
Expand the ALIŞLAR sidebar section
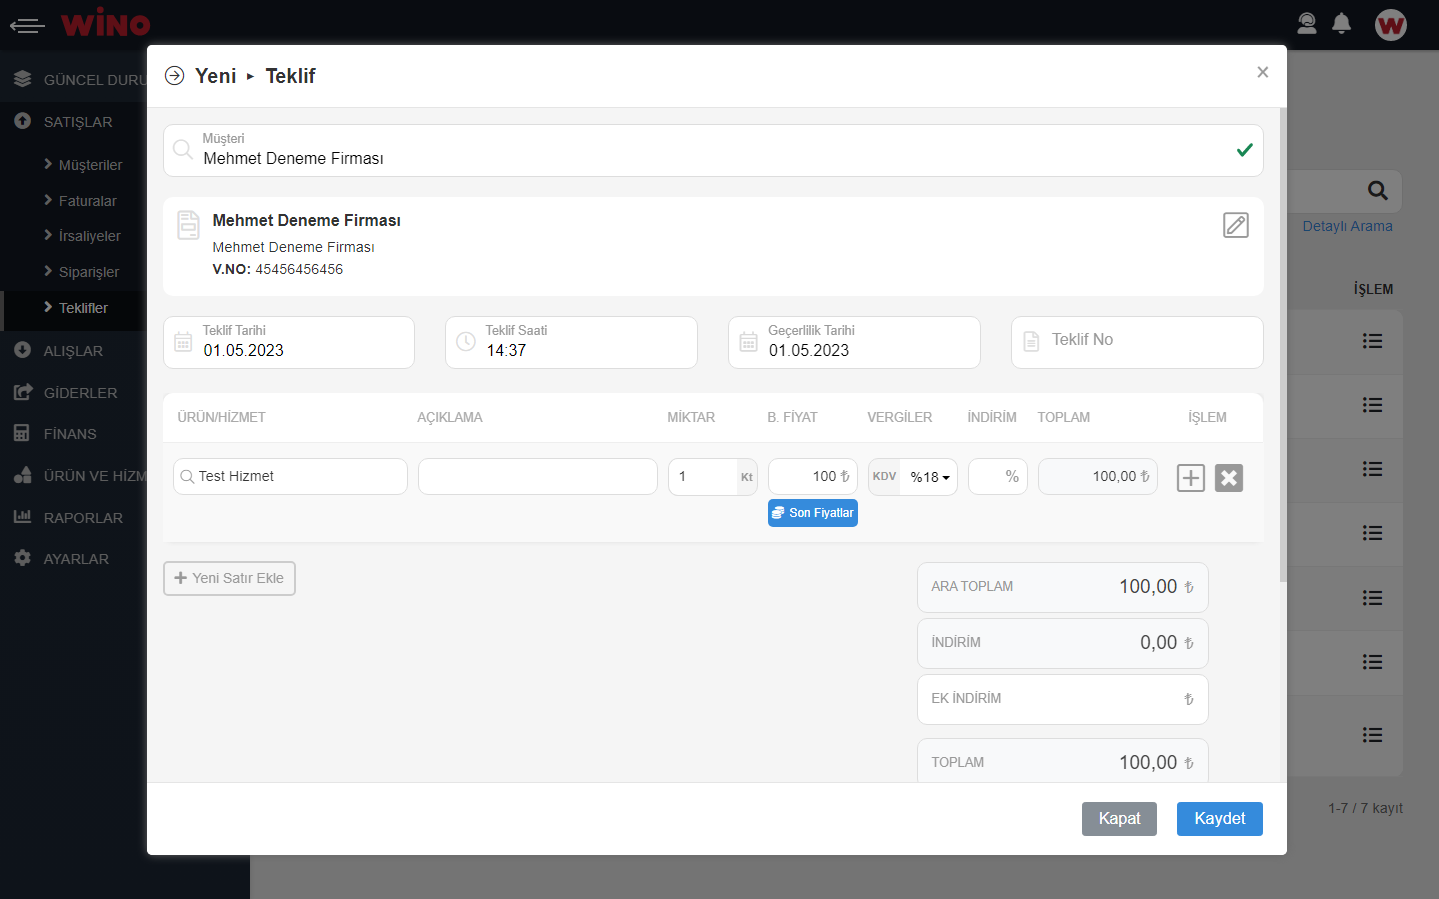(x=73, y=351)
